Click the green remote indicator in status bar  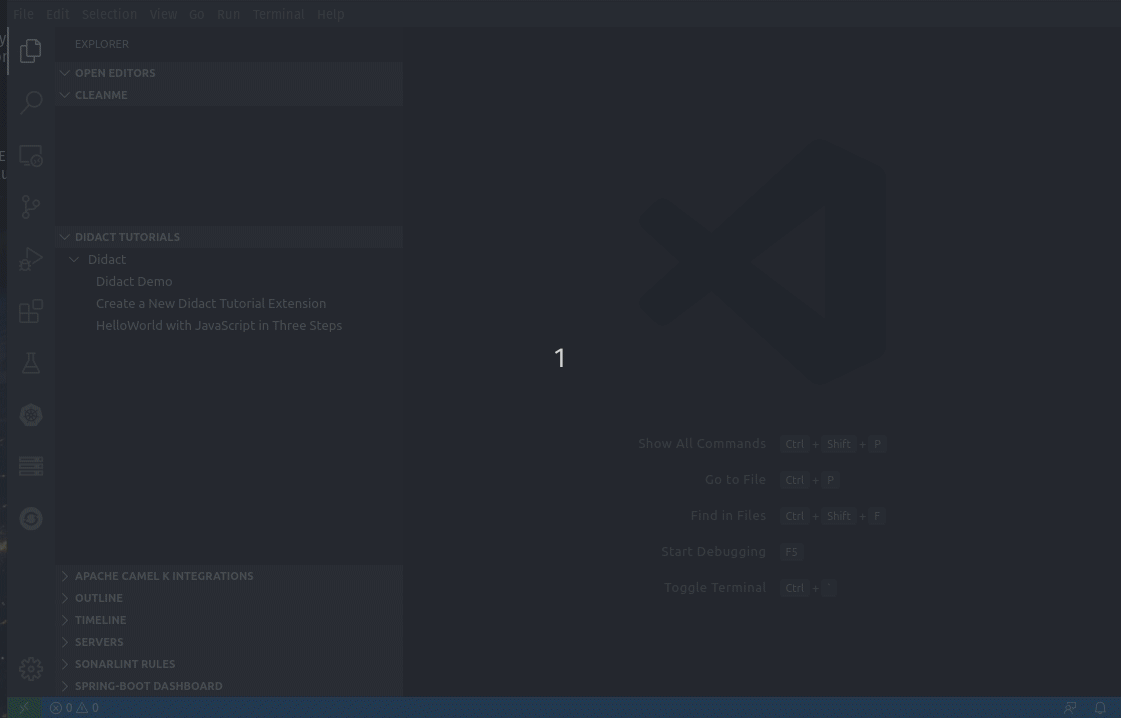(24, 708)
